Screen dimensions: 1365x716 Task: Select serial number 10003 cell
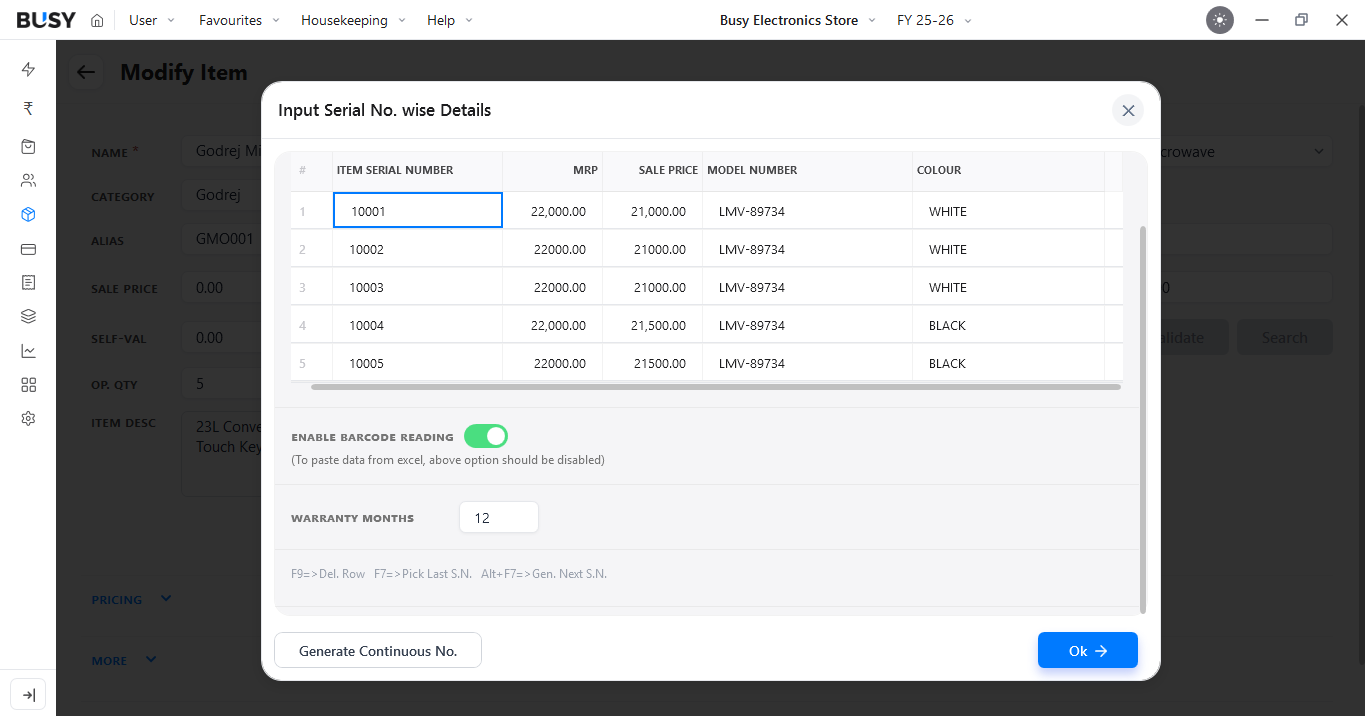(x=417, y=287)
